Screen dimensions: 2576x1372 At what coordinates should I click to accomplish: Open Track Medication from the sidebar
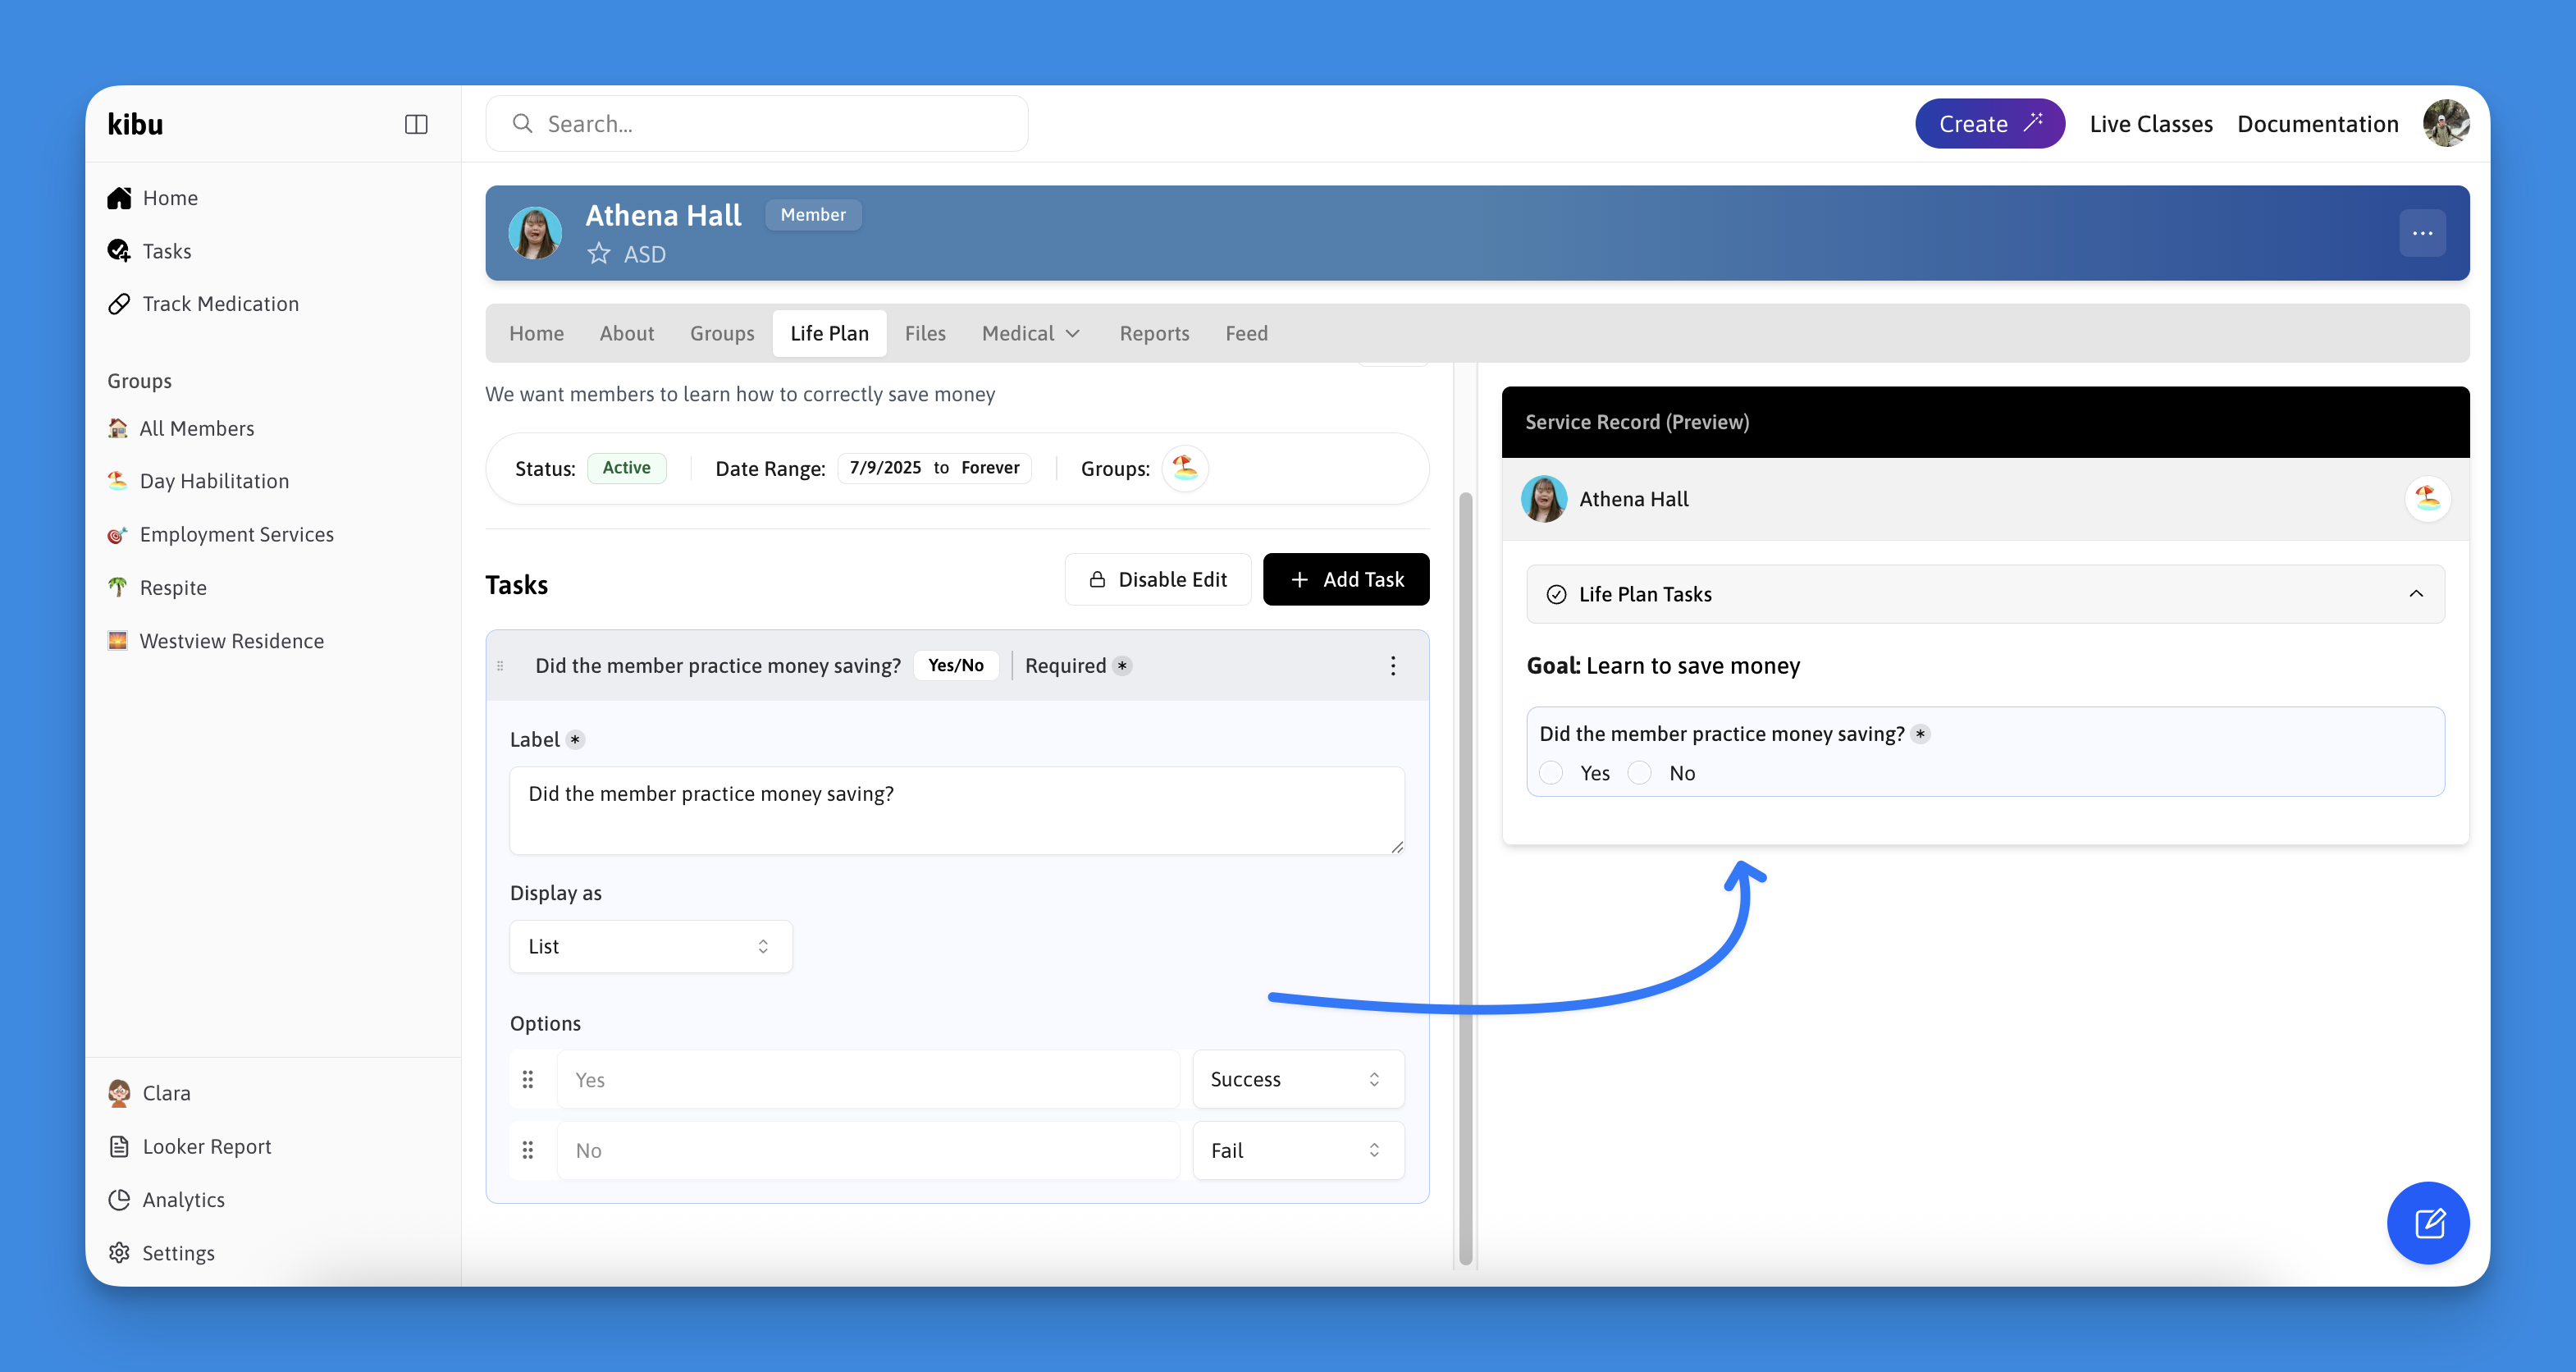(220, 304)
